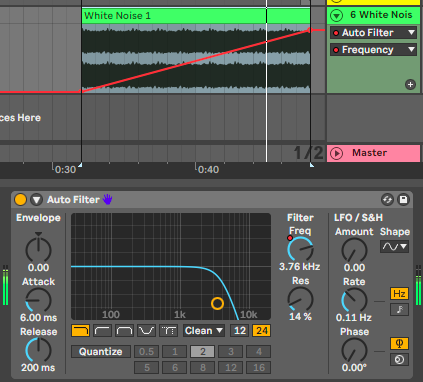The width and height of the screenshot is (423, 382).
Task: Click the LFO Amount knob
Action: tap(354, 250)
